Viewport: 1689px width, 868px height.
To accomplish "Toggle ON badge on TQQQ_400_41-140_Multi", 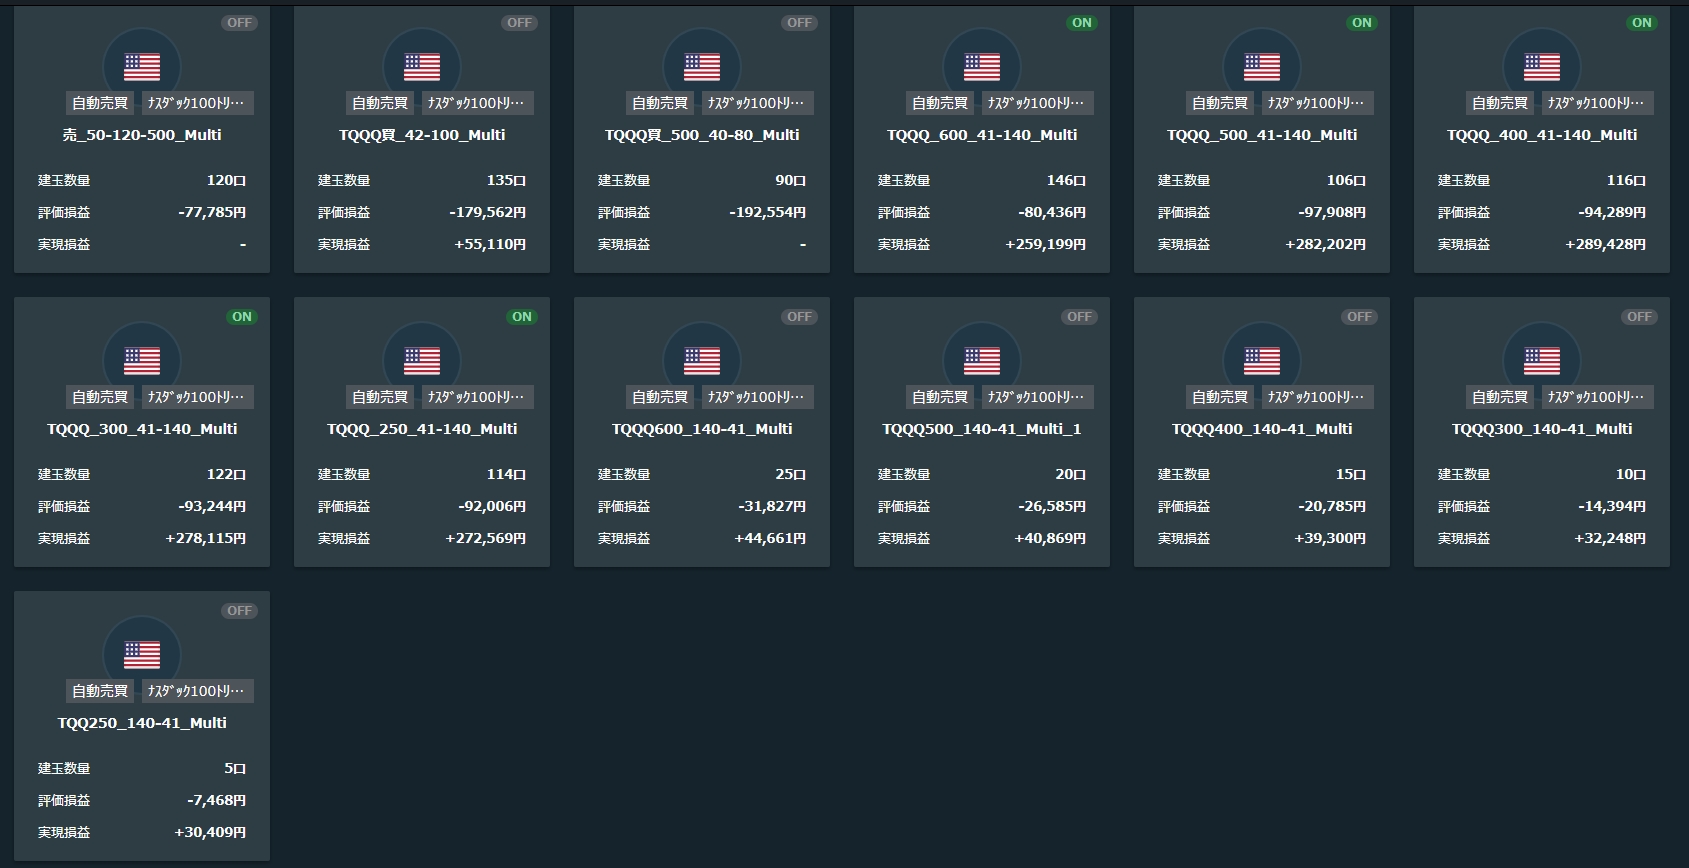I will (1642, 22).
